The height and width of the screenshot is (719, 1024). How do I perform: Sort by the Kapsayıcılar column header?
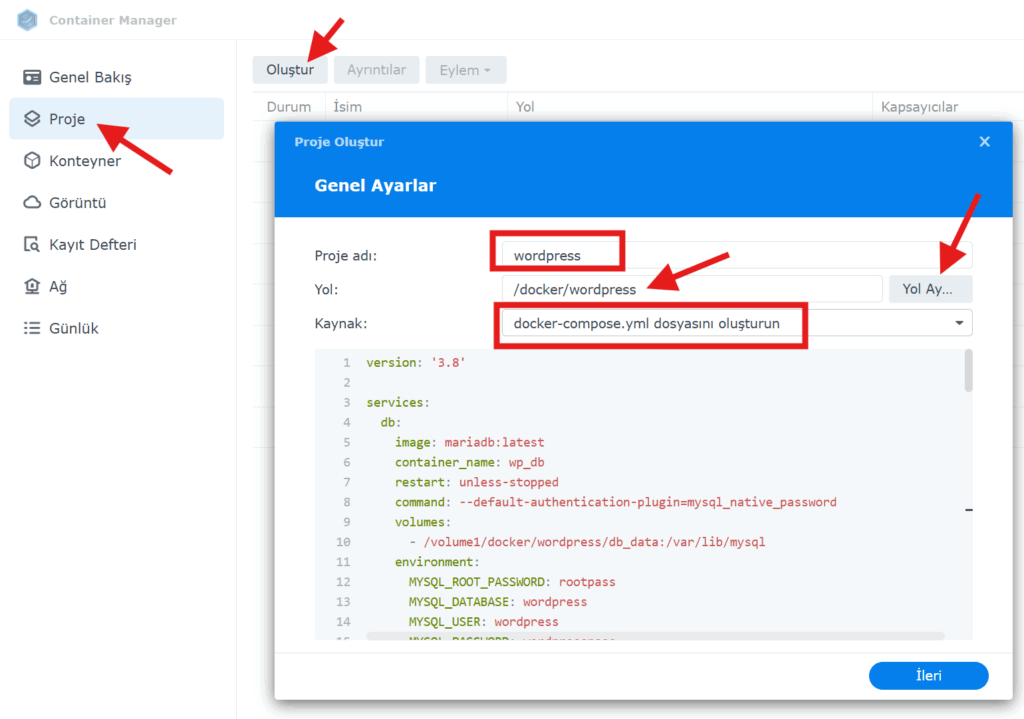coord(919,107)
